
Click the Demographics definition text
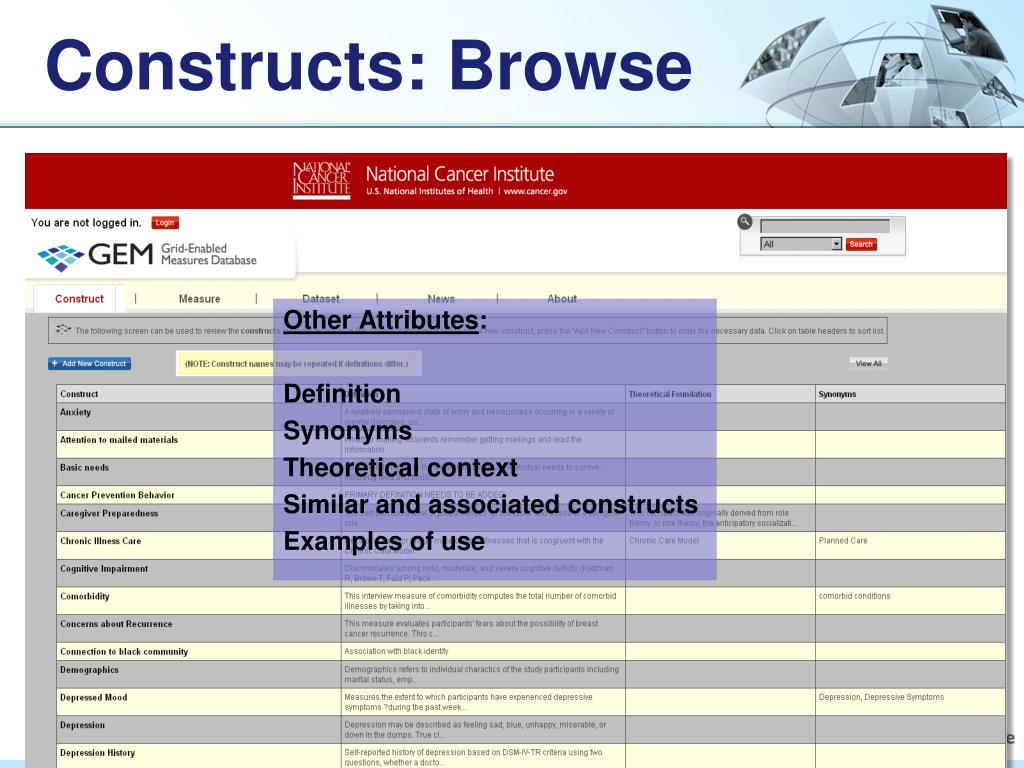[481, 675]
